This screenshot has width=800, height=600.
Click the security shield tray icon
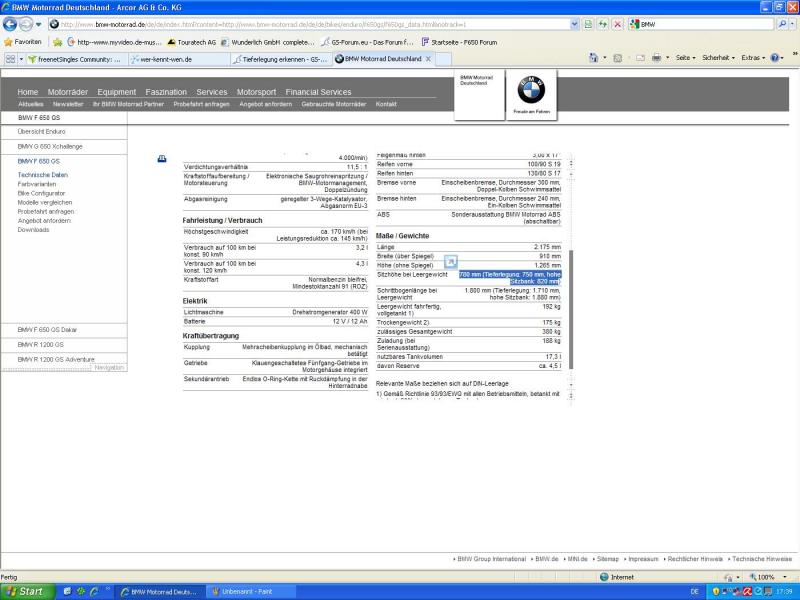[x=716, y=592]
